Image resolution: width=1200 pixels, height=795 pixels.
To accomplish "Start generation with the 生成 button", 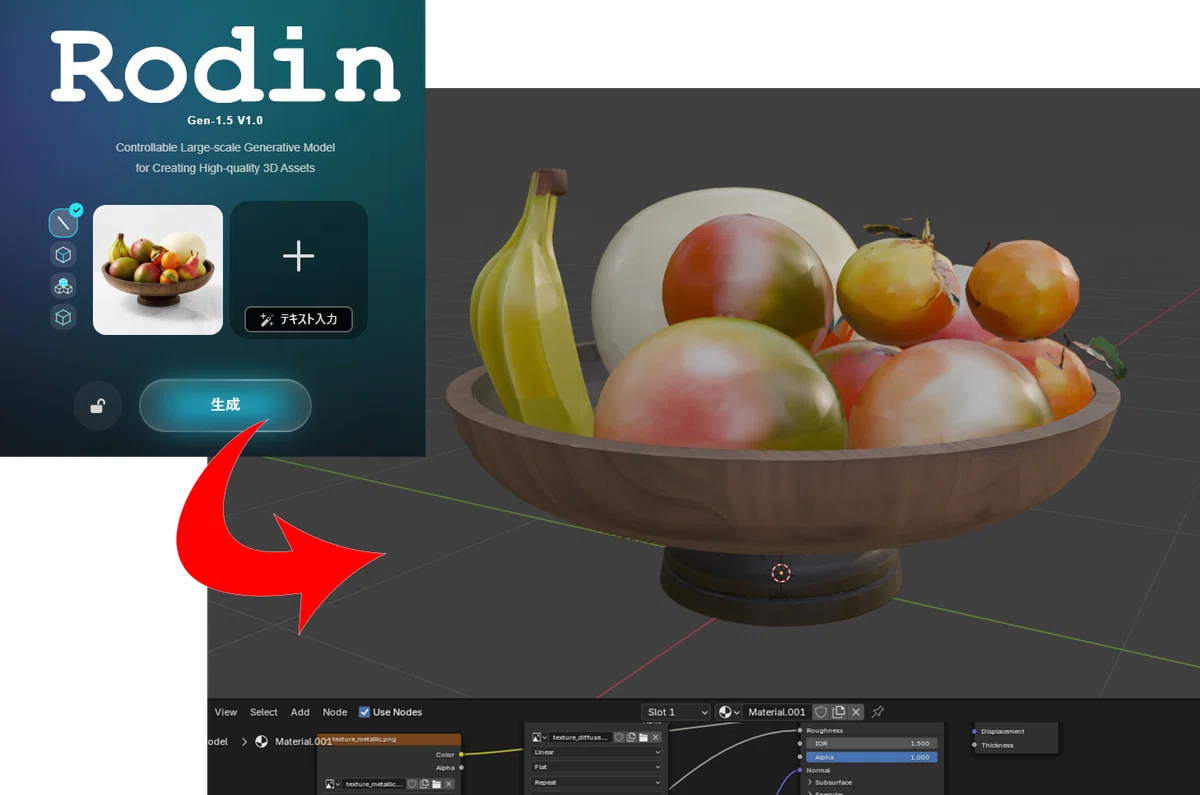I will (225, 405).
